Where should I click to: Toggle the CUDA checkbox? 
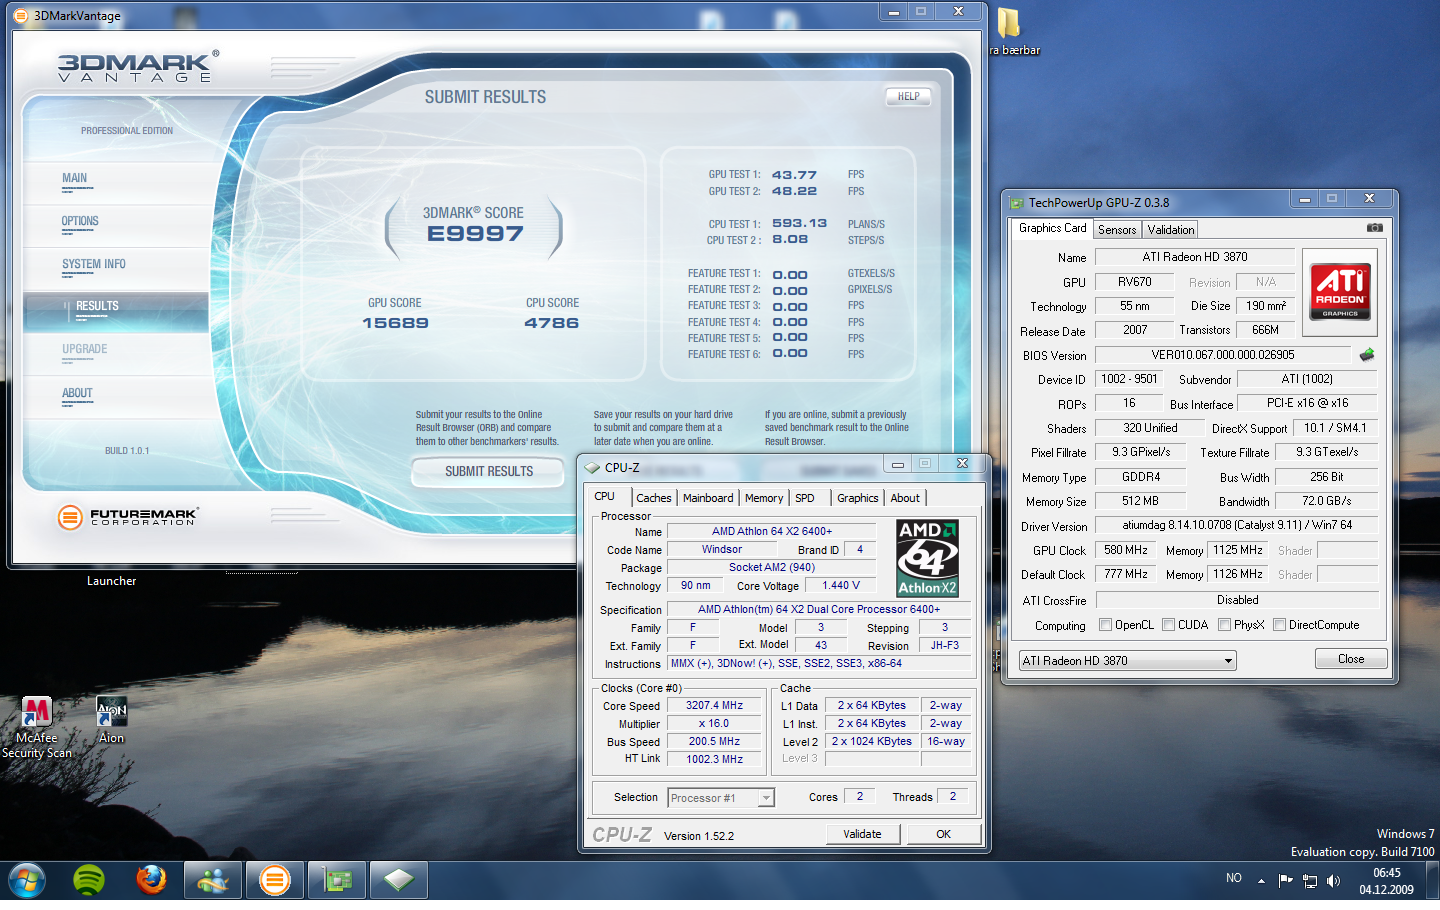coord(1168,625)
